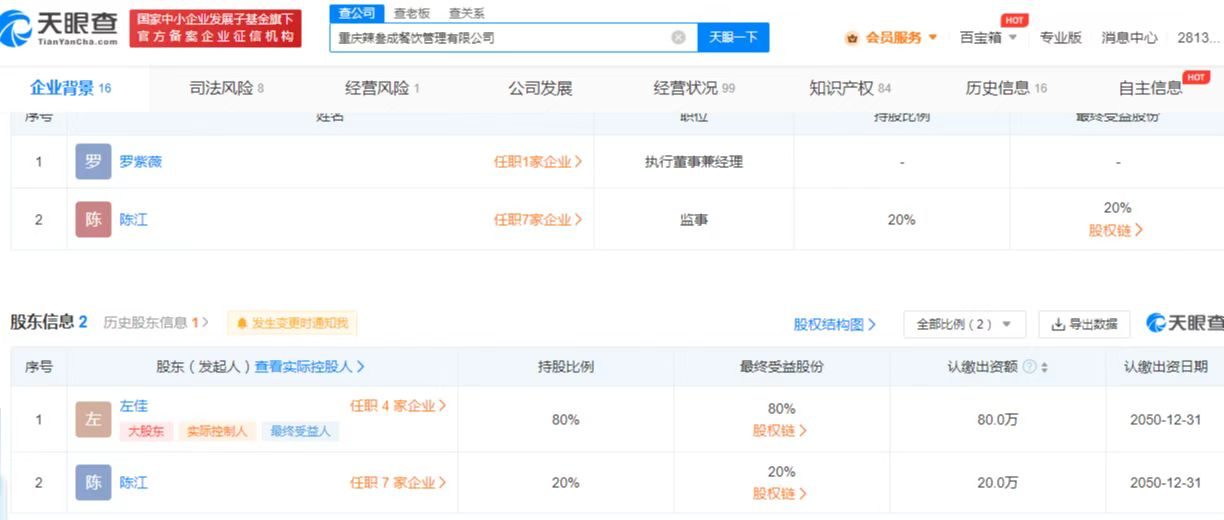Click 左佳's avatar icon
The width and height of the screenshot is (1224, 520).
[x=93, y=419]
